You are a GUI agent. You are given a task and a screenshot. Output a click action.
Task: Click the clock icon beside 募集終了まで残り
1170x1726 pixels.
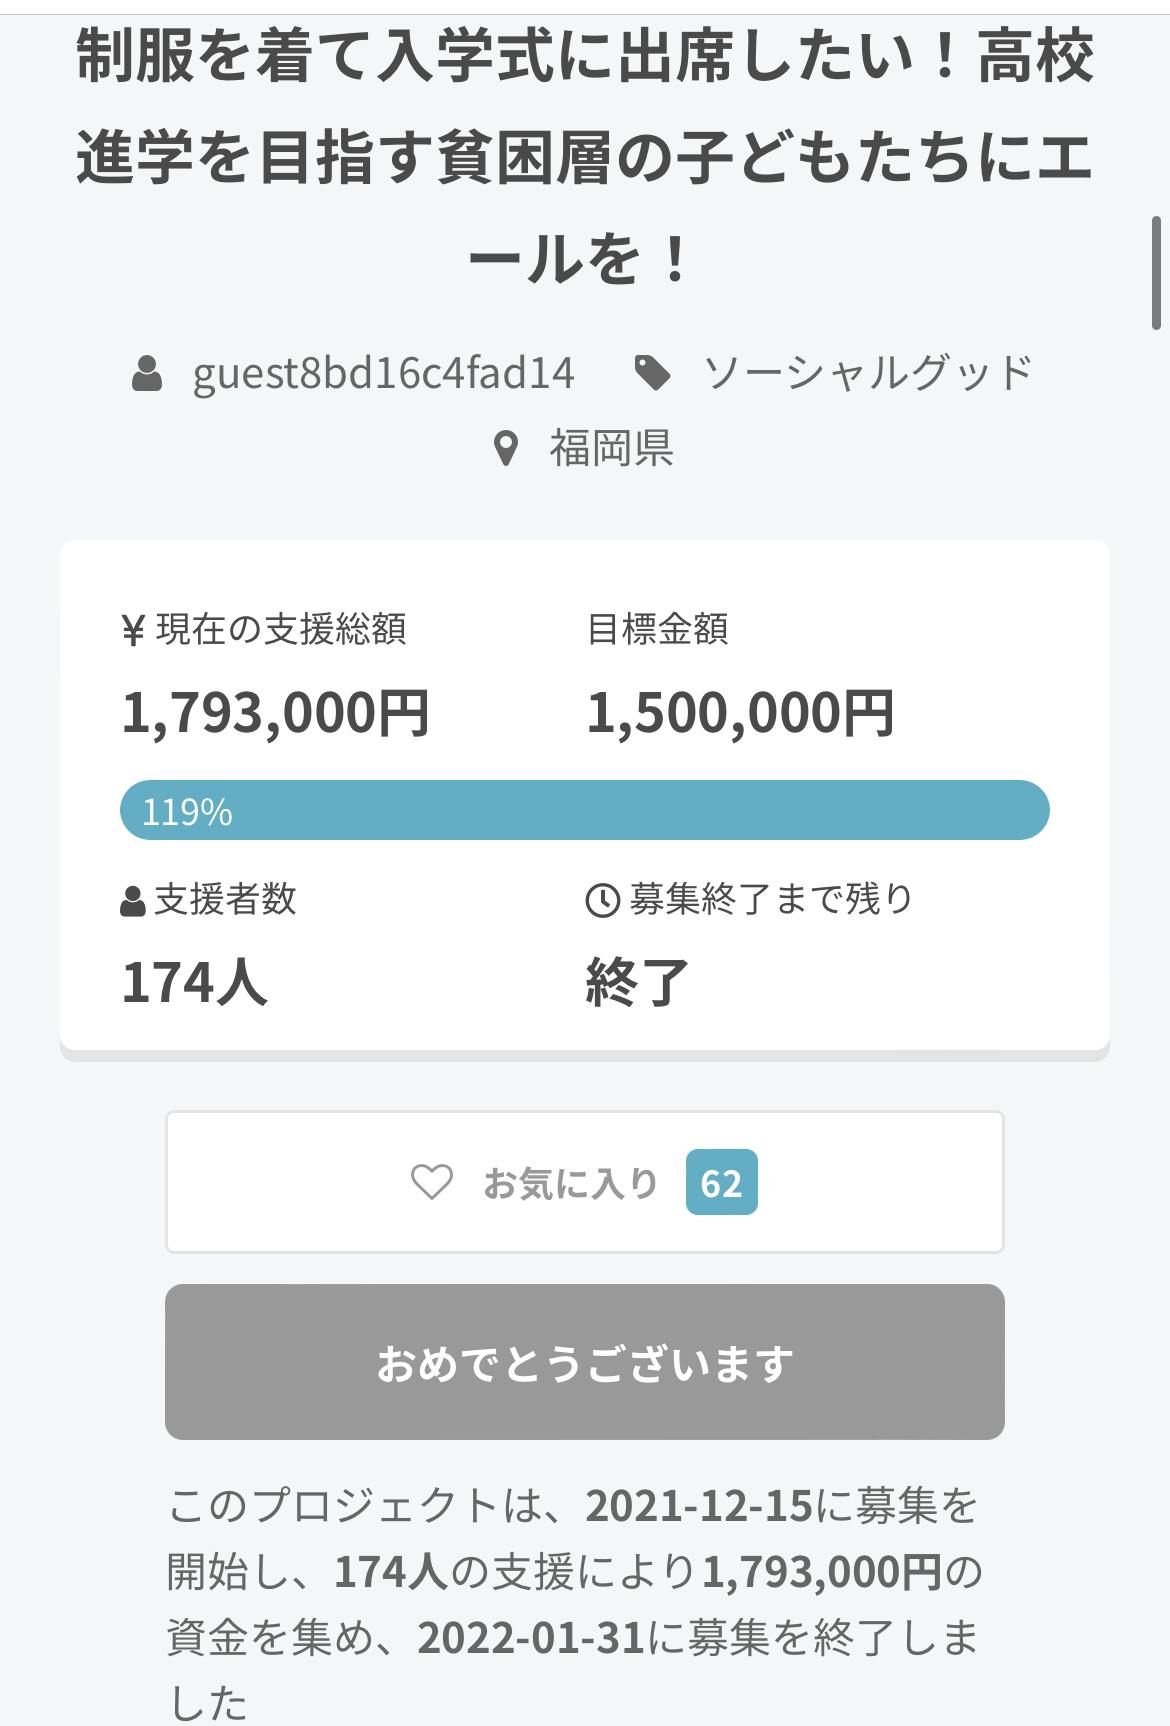click(x=602, y=901)
